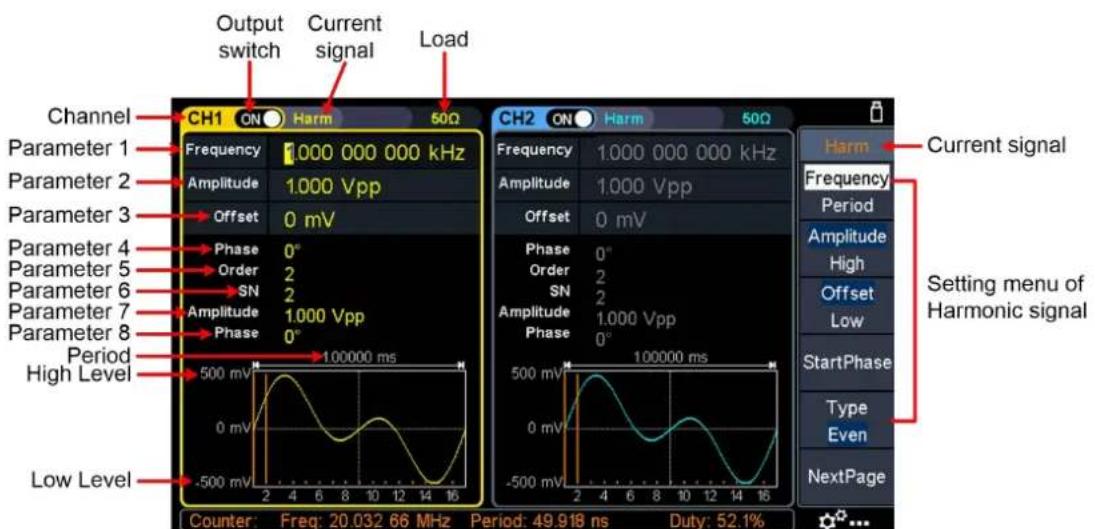Toggle the CH2 output ON switch
This screenshot has height=529, width=1095.
pos(570,118)
